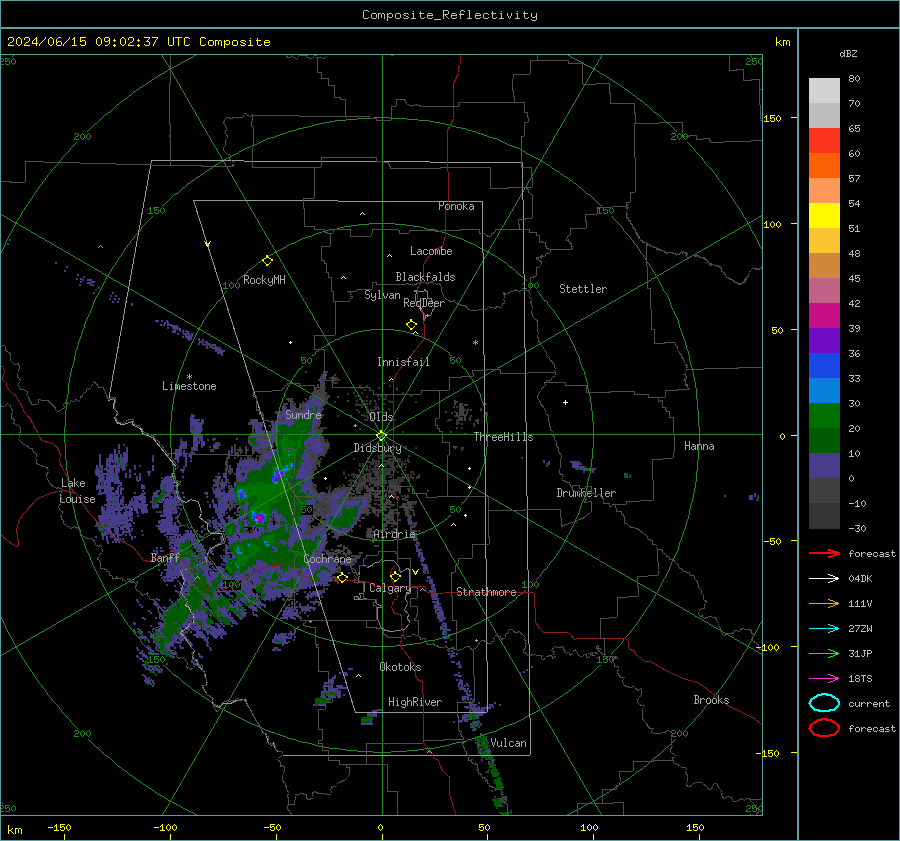This screenshot has height=841, width=900.
Task: Click the cyan current ellipse icon
Action: [824, 703]
